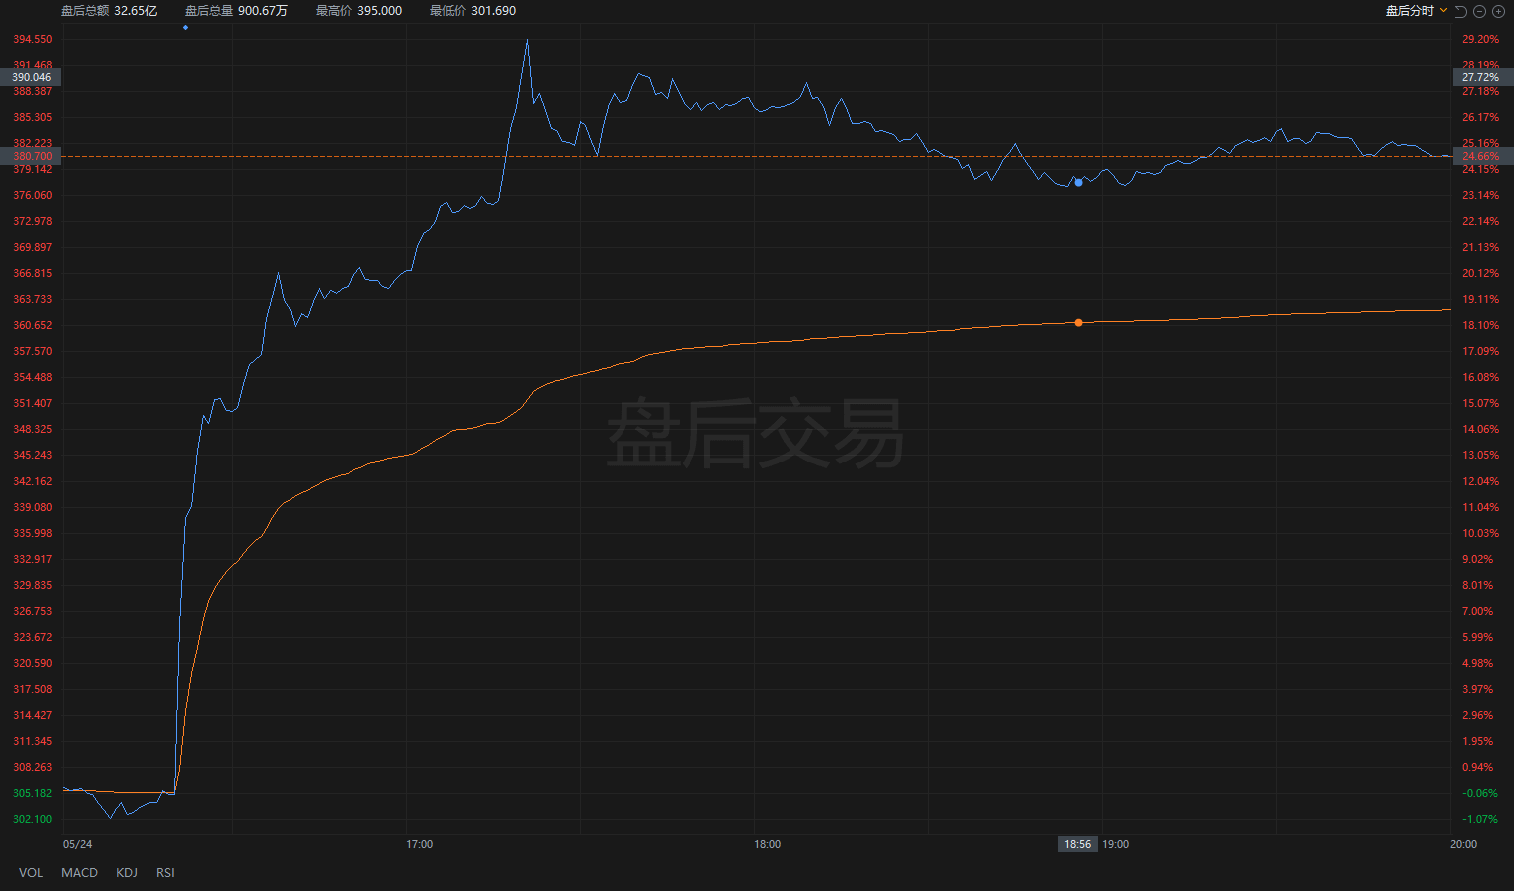Viewport: 1514px width, 891px height.
Task: Click the 18:56 crosshair time label
Action: pos(1078,845)
